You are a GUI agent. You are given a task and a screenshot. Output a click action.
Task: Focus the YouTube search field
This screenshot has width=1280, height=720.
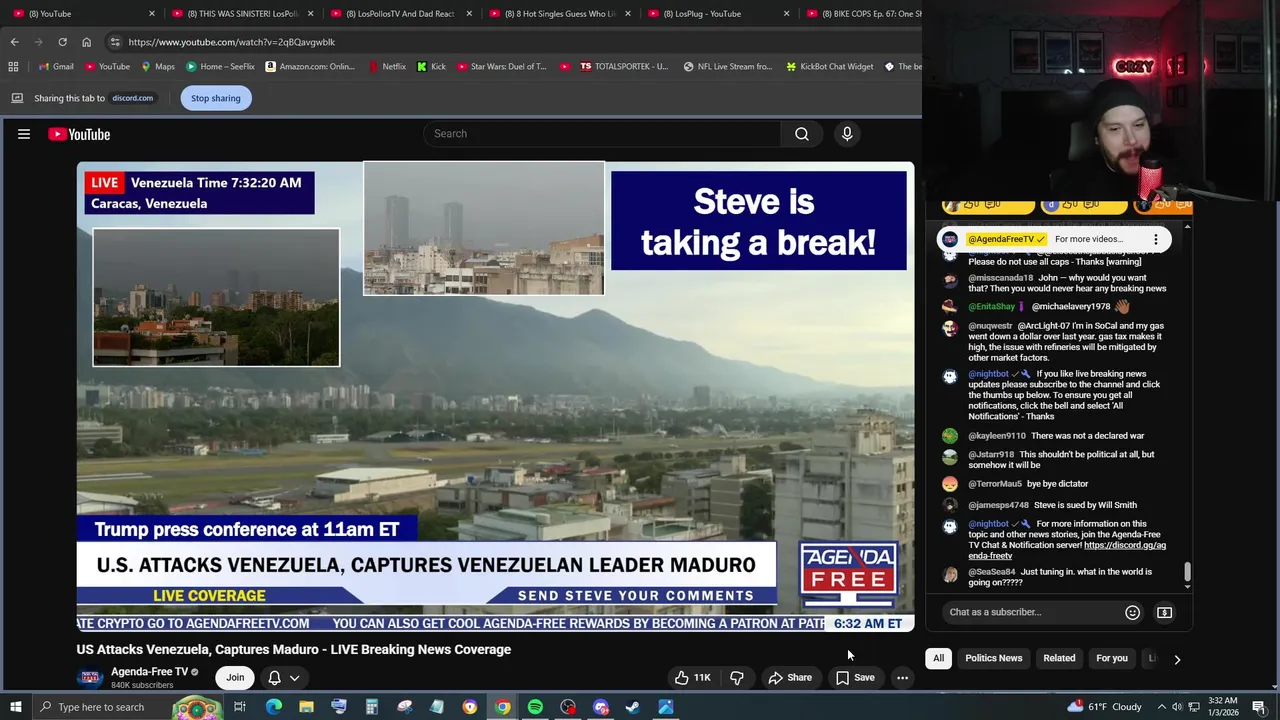(602, 134)
